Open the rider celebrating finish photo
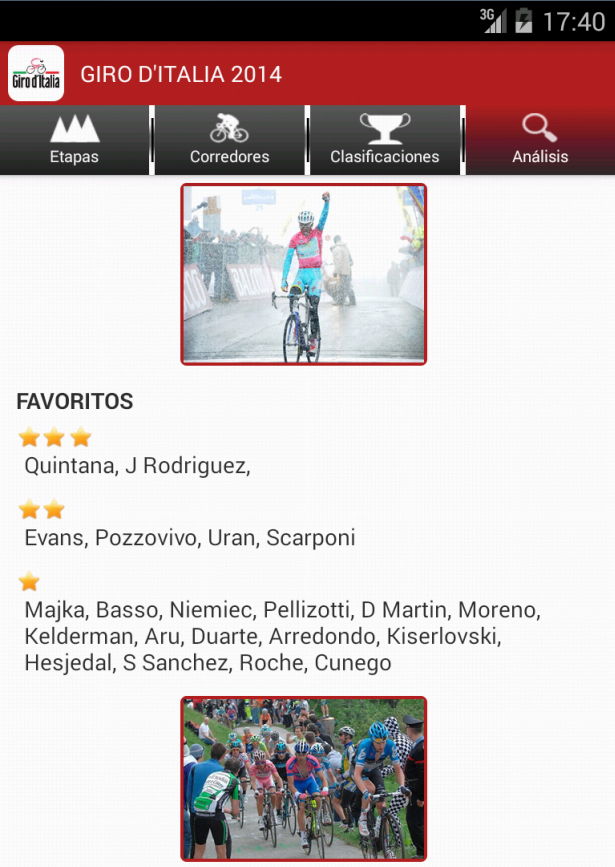This screenshot has height=867, width=615. [x=304, y=274]
